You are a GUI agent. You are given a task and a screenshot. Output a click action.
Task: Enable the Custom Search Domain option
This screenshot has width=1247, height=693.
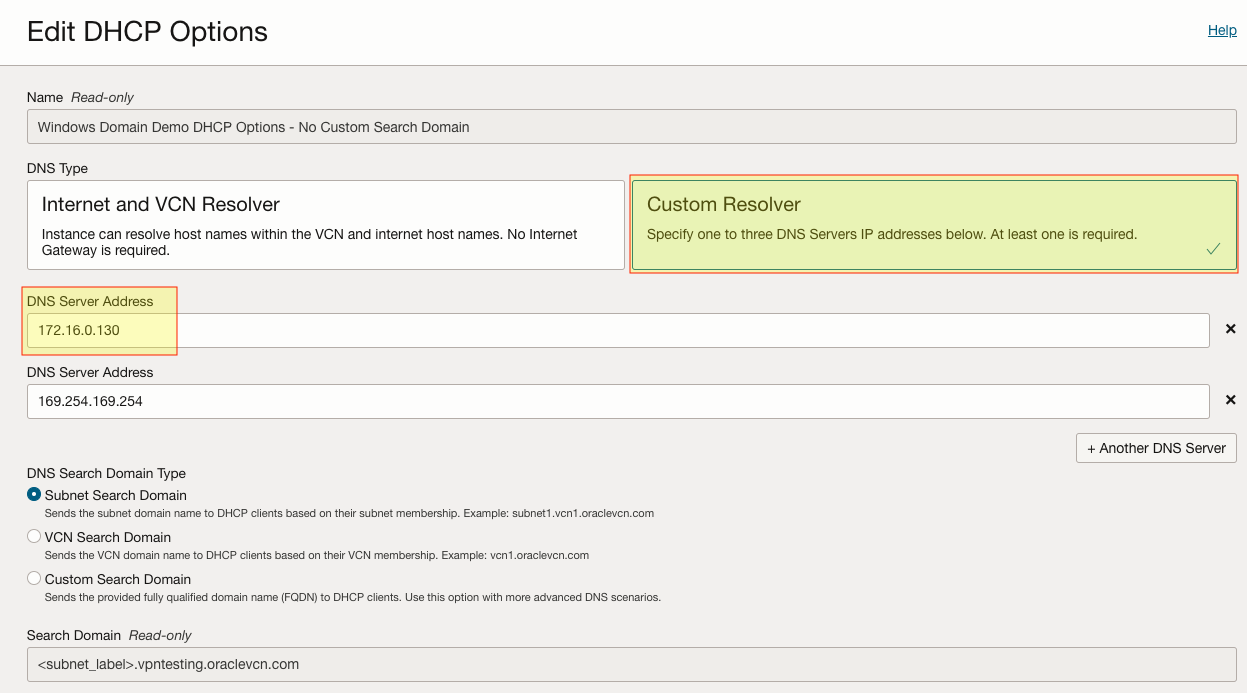pos(33,578)
